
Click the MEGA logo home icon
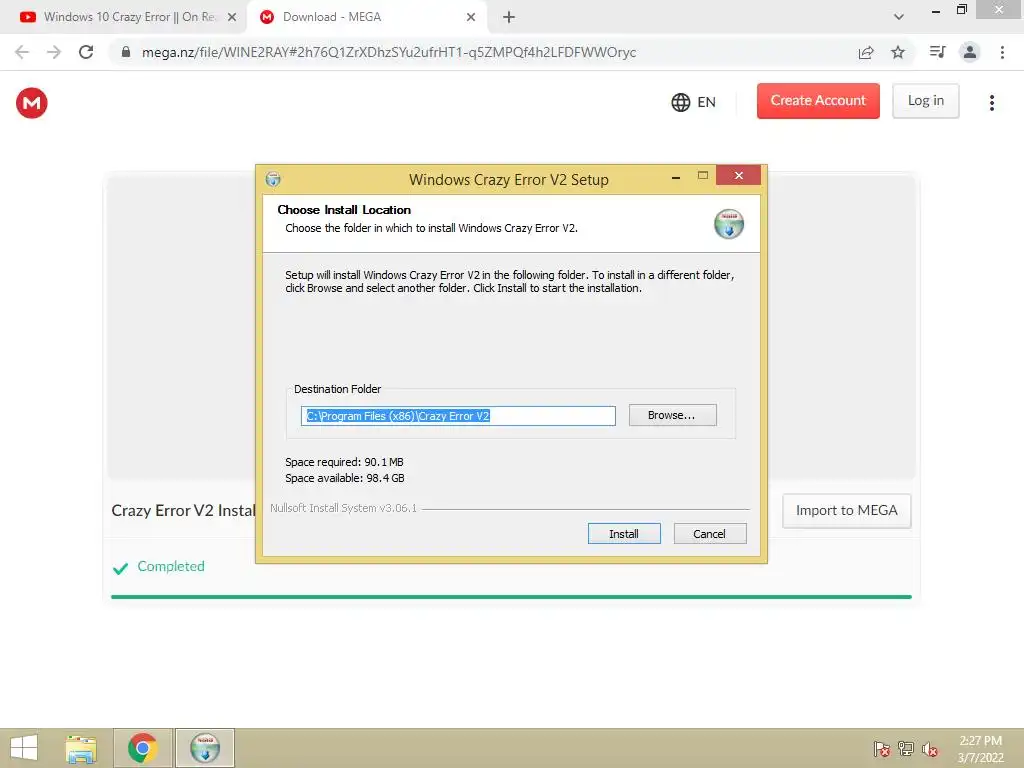coord(32,103)
